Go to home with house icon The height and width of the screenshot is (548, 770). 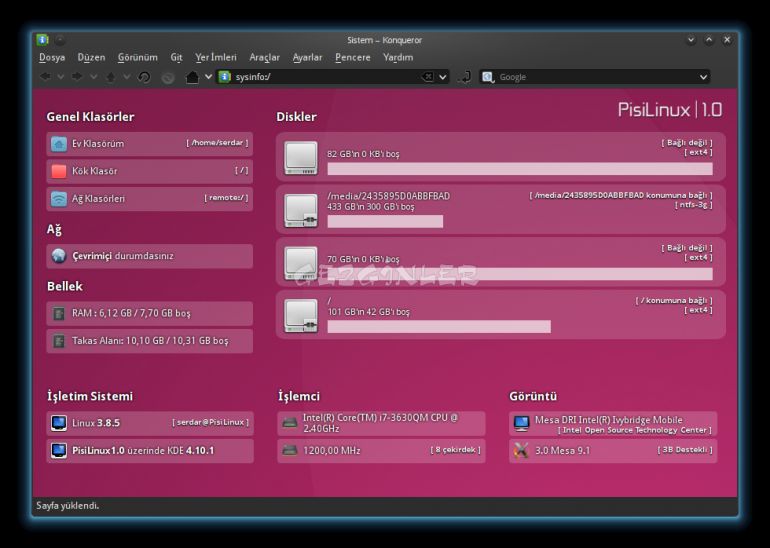[192, 77]
